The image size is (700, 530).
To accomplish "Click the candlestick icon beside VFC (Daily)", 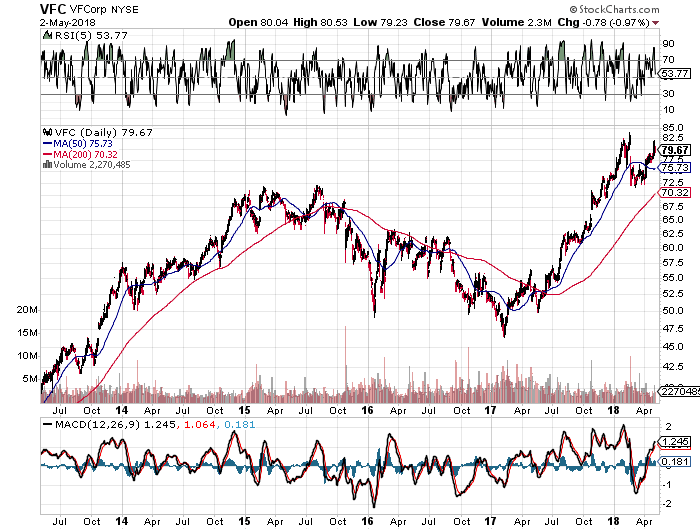I will pyautogui.click(x=47, y=133).
